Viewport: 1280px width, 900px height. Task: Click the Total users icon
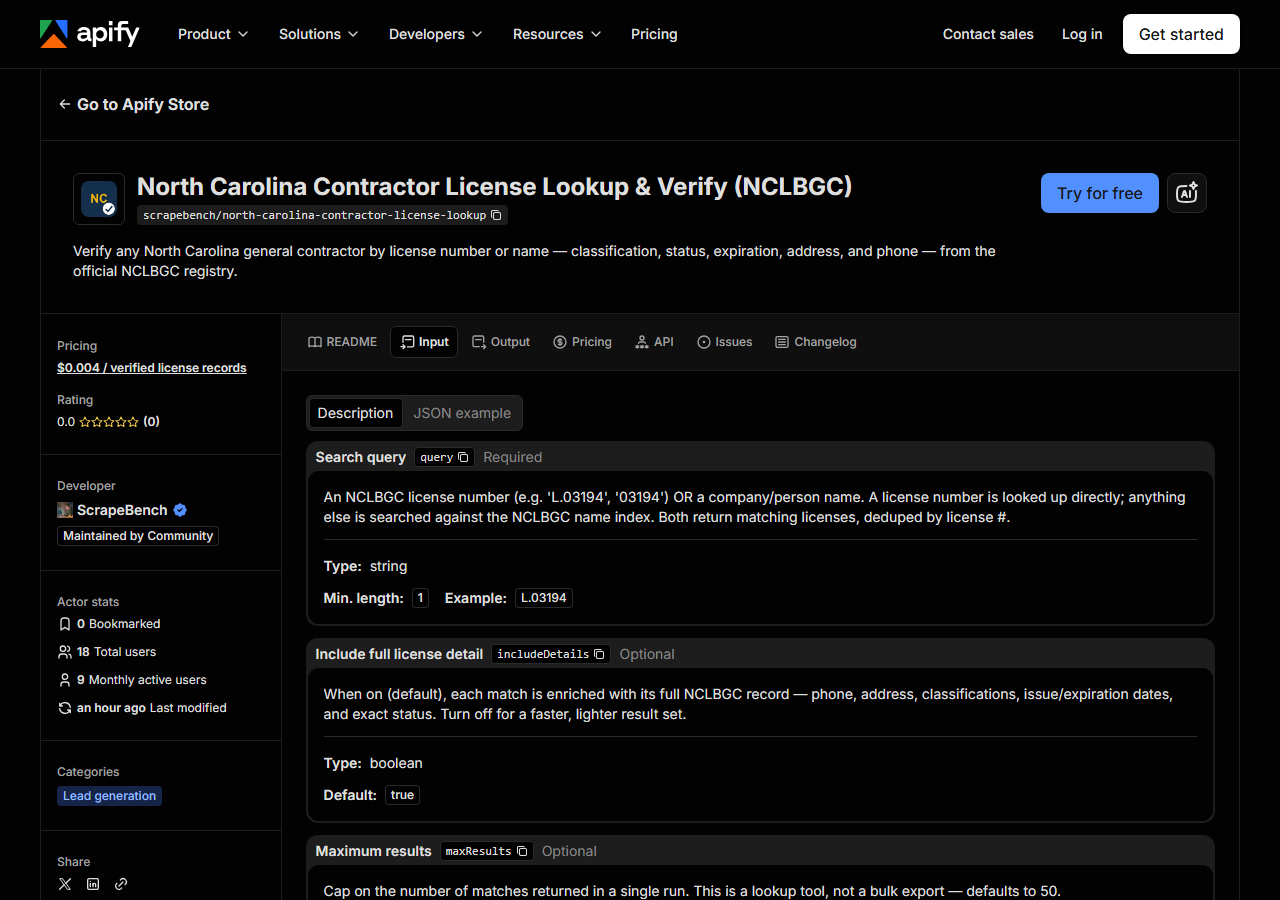tap(65, 652)
